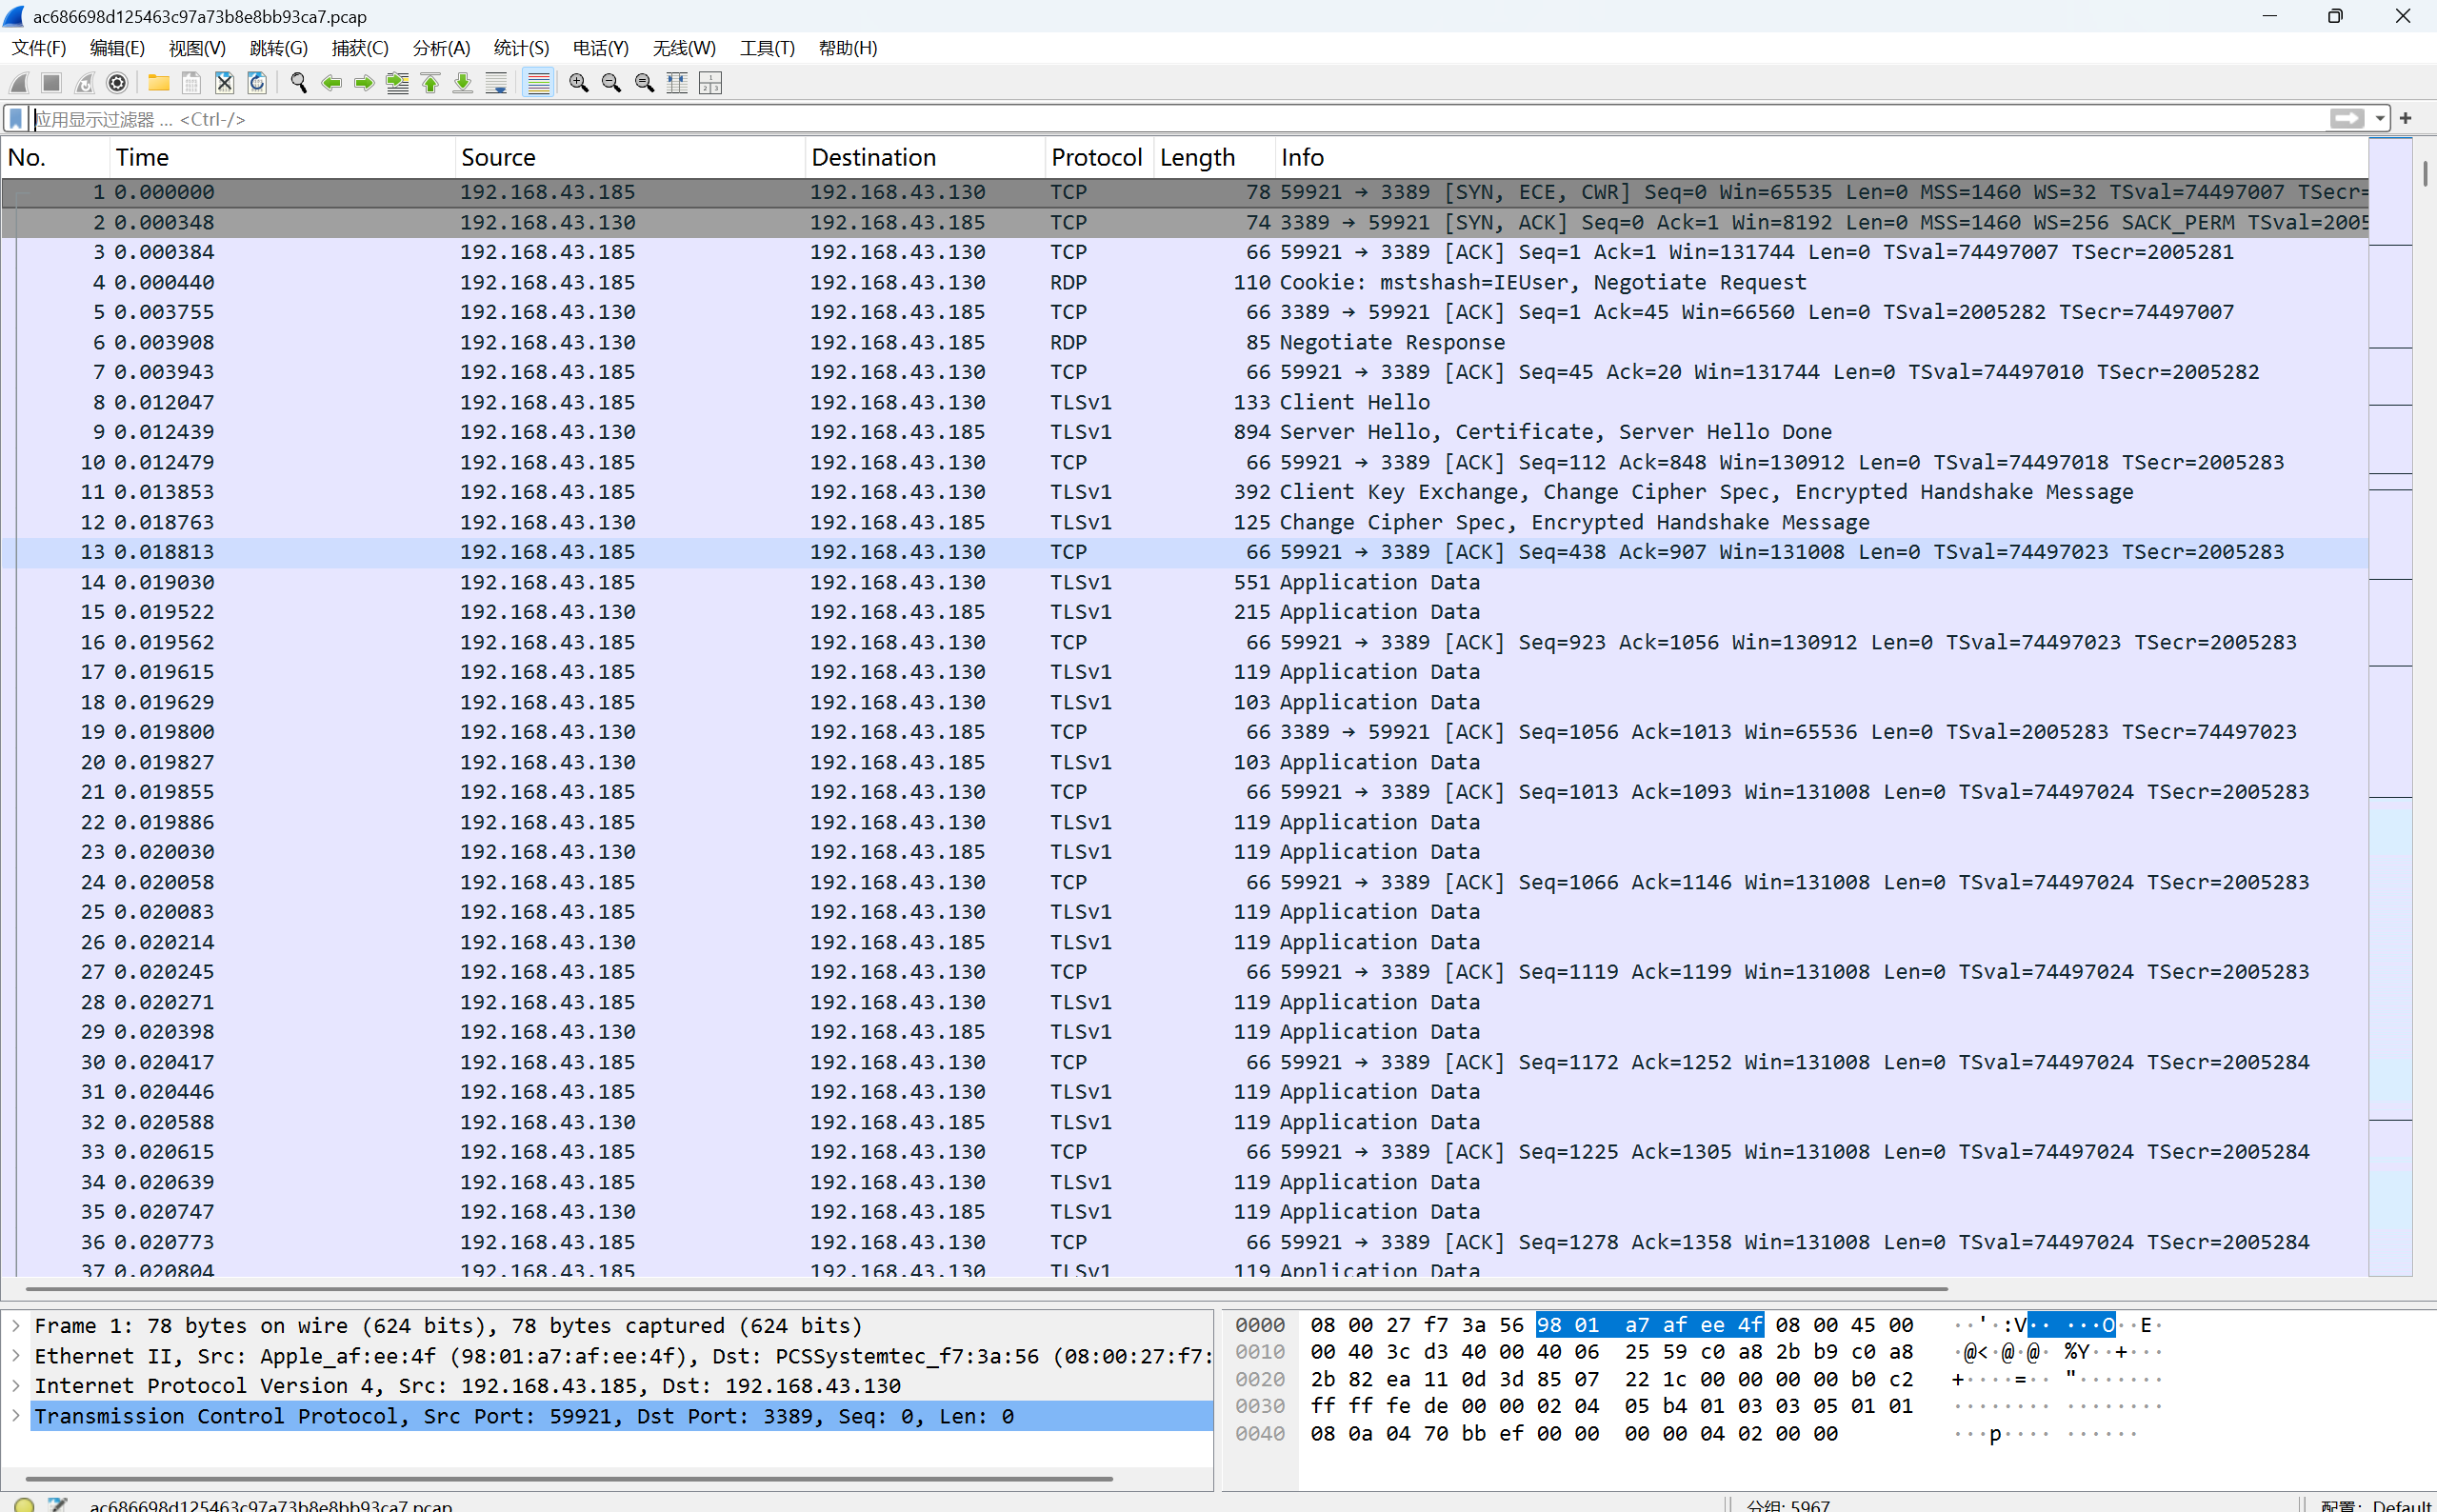Screen dimensions: 2437x1512
Task: Expand Ethernet II details row
Action: [16, 1356]
